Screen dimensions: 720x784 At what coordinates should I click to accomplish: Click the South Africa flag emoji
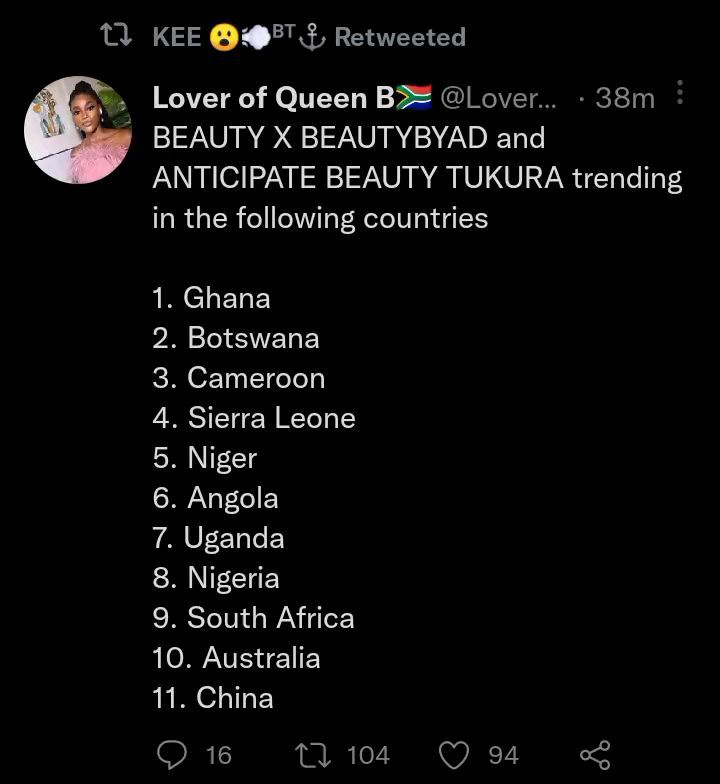pyautogui.click(x=413, y=97)
